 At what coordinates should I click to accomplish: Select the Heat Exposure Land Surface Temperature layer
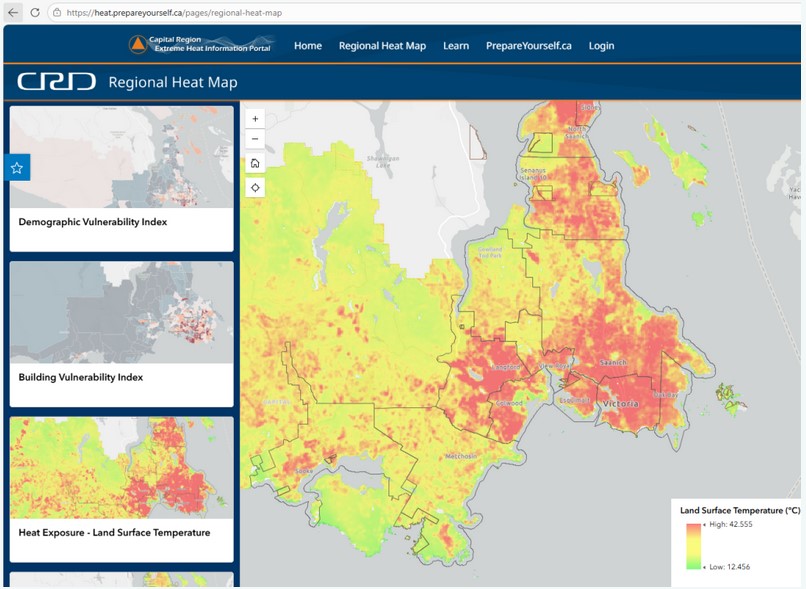(x=120, y=490)
